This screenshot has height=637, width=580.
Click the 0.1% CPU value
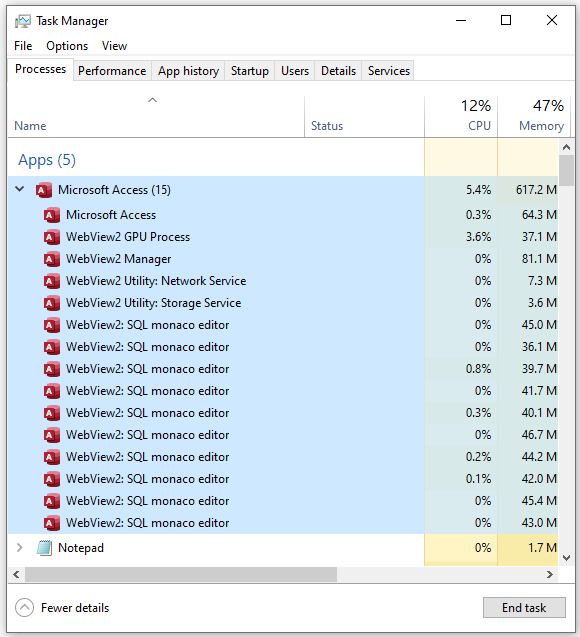coord(478,479)
